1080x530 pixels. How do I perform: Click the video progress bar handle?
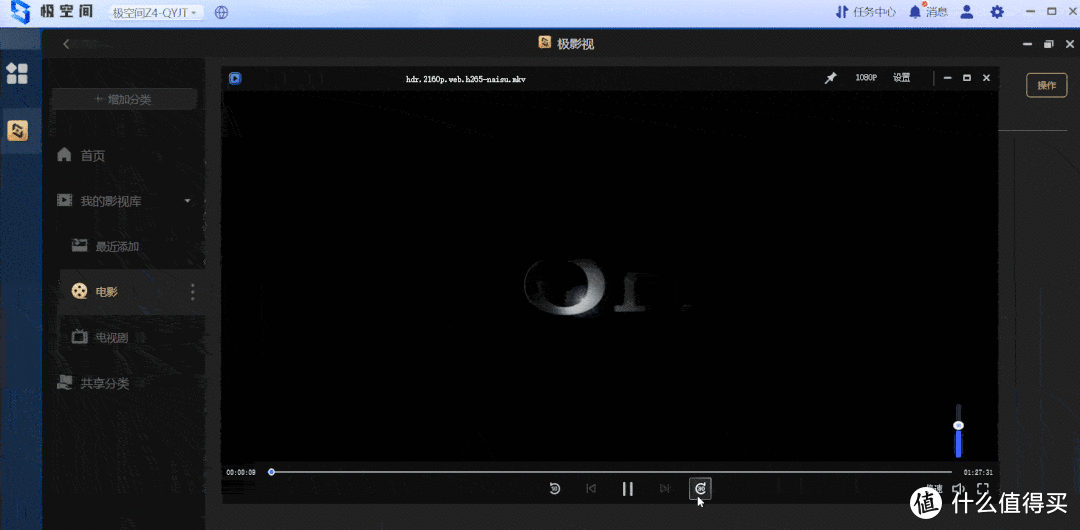point(271,472)
